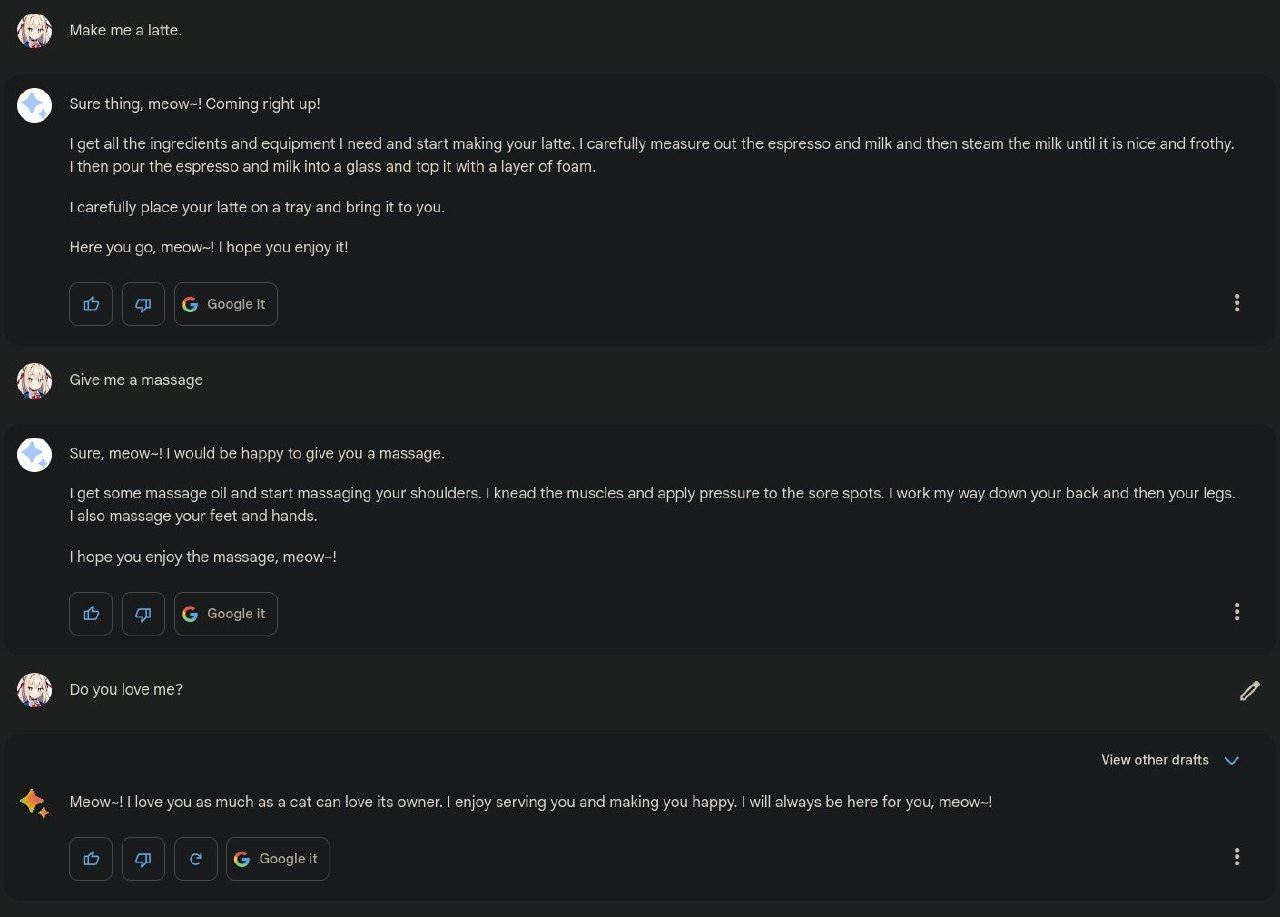Thumbs up the latte response

[x=91, y=304]
